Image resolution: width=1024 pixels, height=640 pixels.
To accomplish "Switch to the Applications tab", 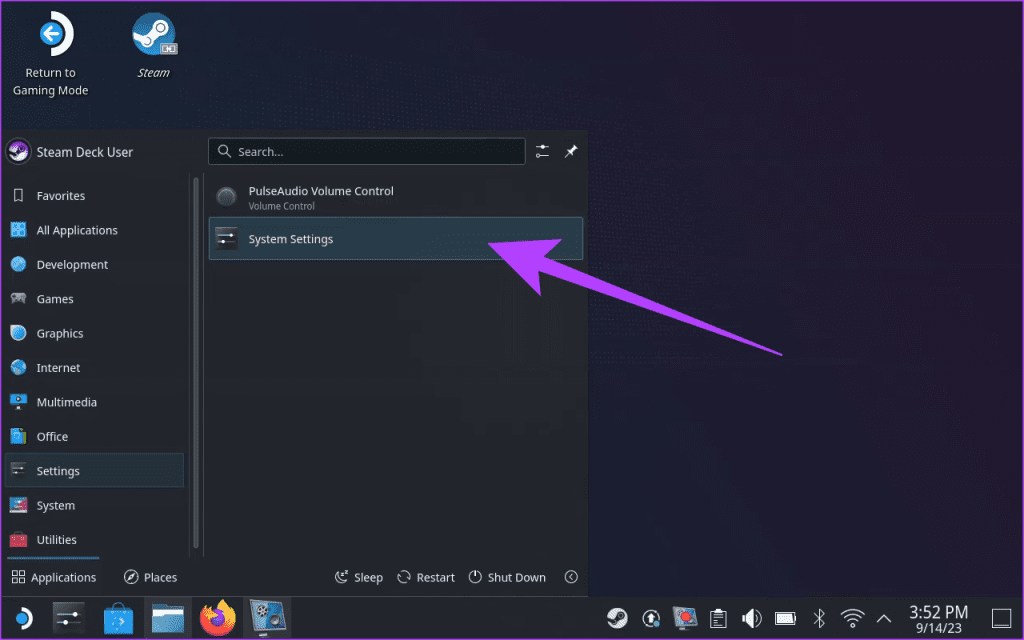I will pos(54,577).
